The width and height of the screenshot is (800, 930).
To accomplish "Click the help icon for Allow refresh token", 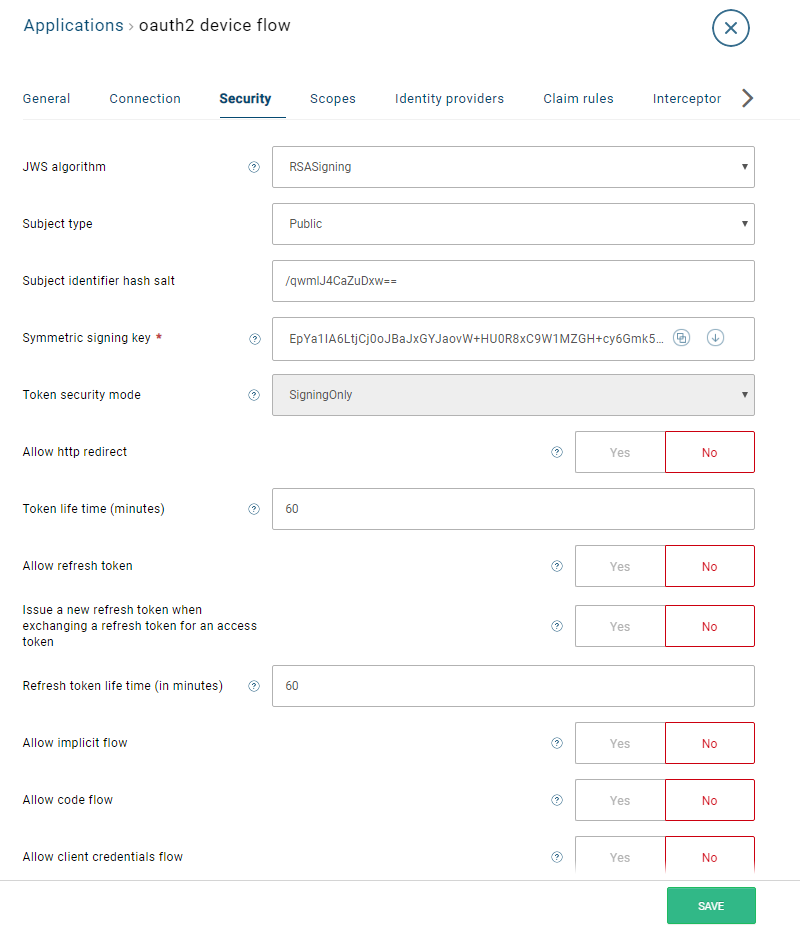I will coord(557,566).
